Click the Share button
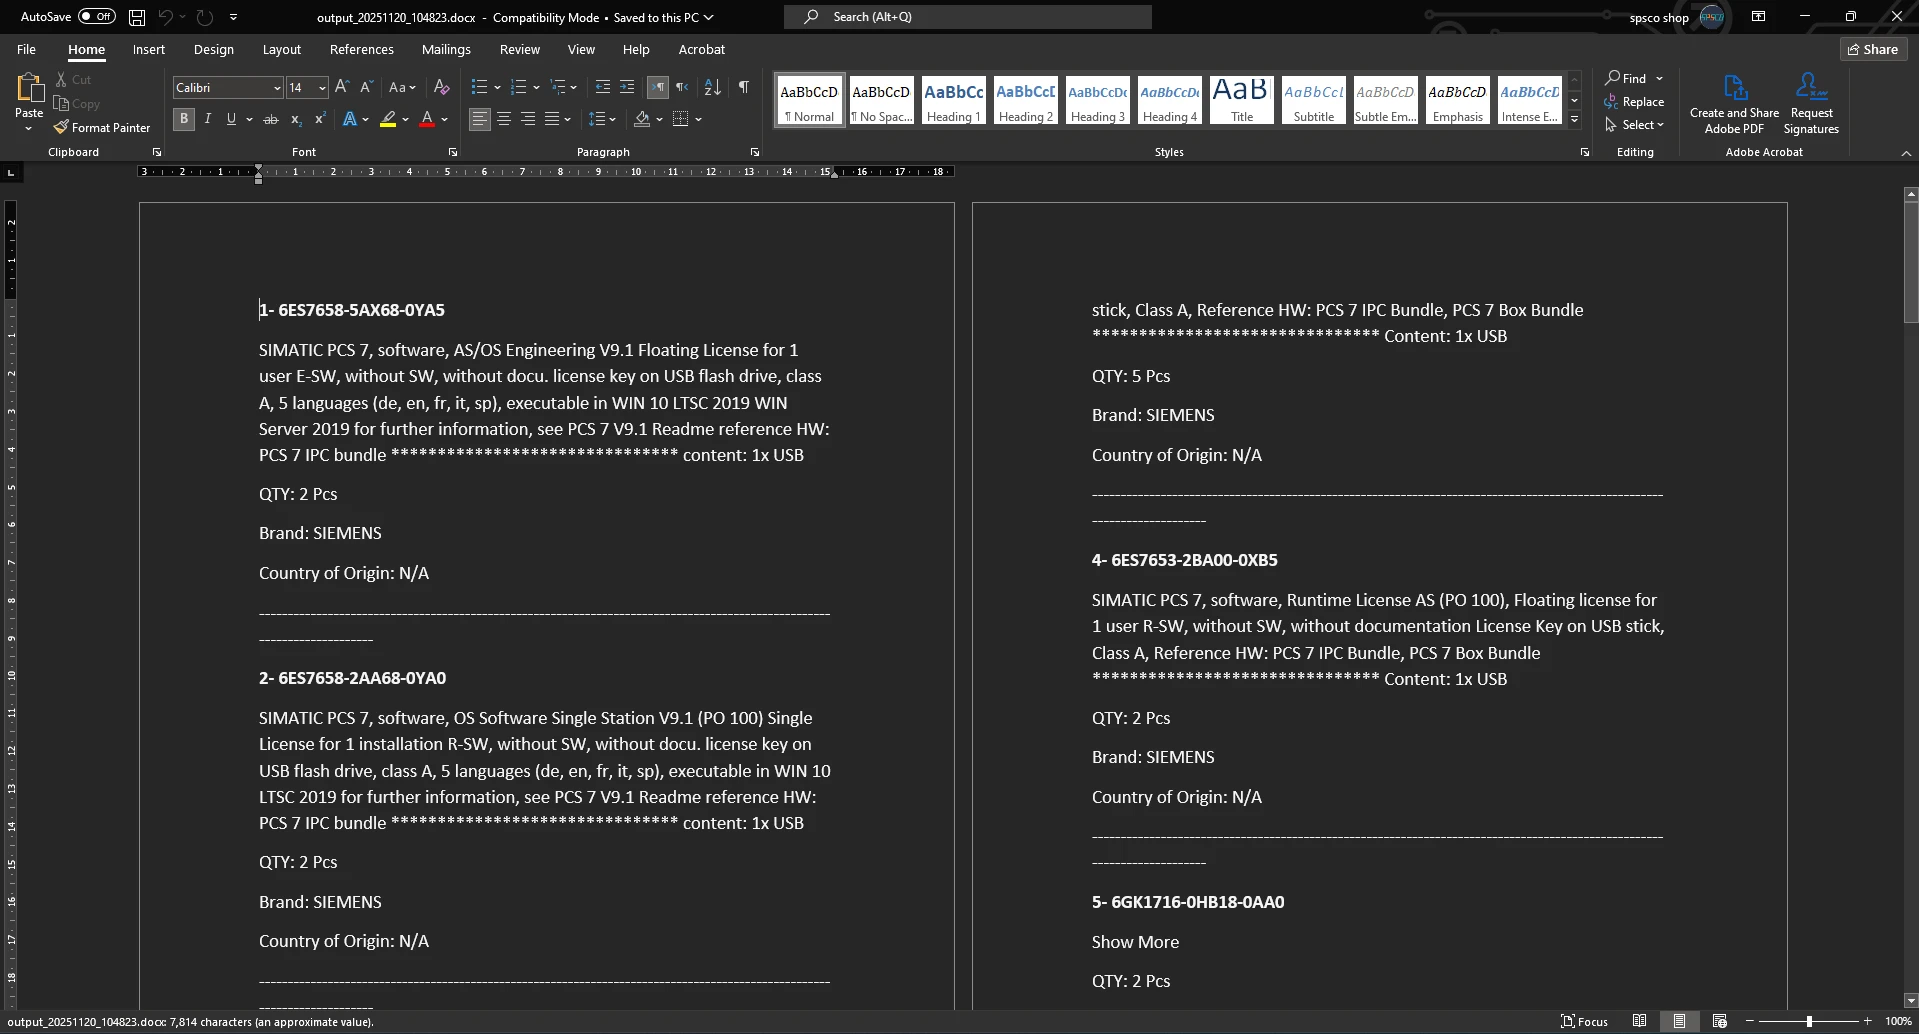Image resolution: width=1919 pixels, height=1034 pixels. pos(1873,49)
